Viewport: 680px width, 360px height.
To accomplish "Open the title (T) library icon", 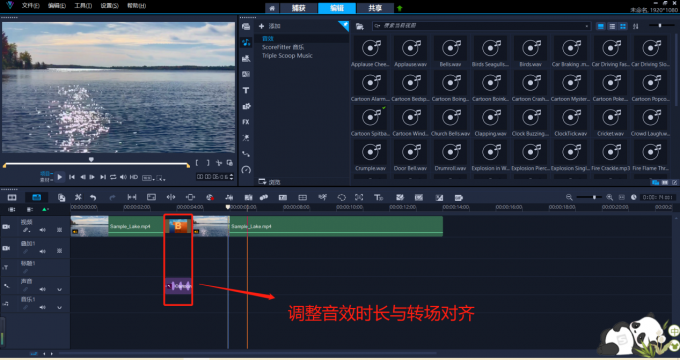I will click(246, 90).
